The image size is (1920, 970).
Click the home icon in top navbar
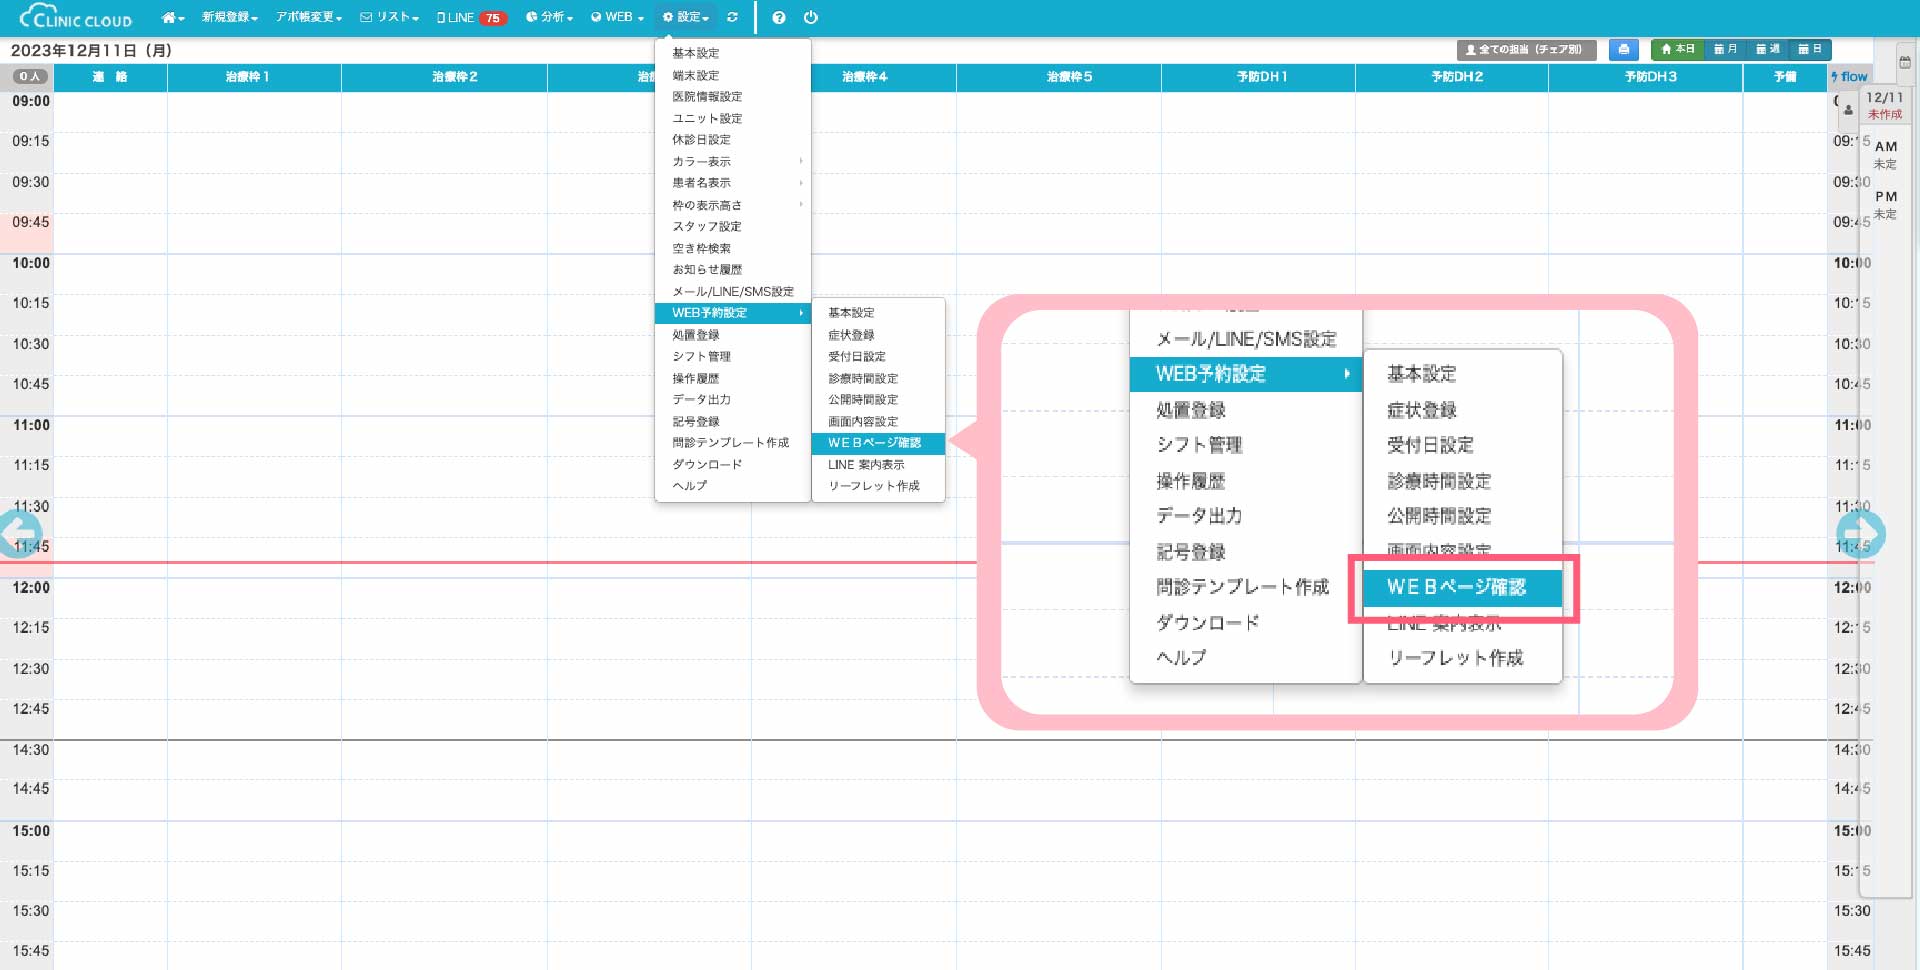click(x=172, y=18)
